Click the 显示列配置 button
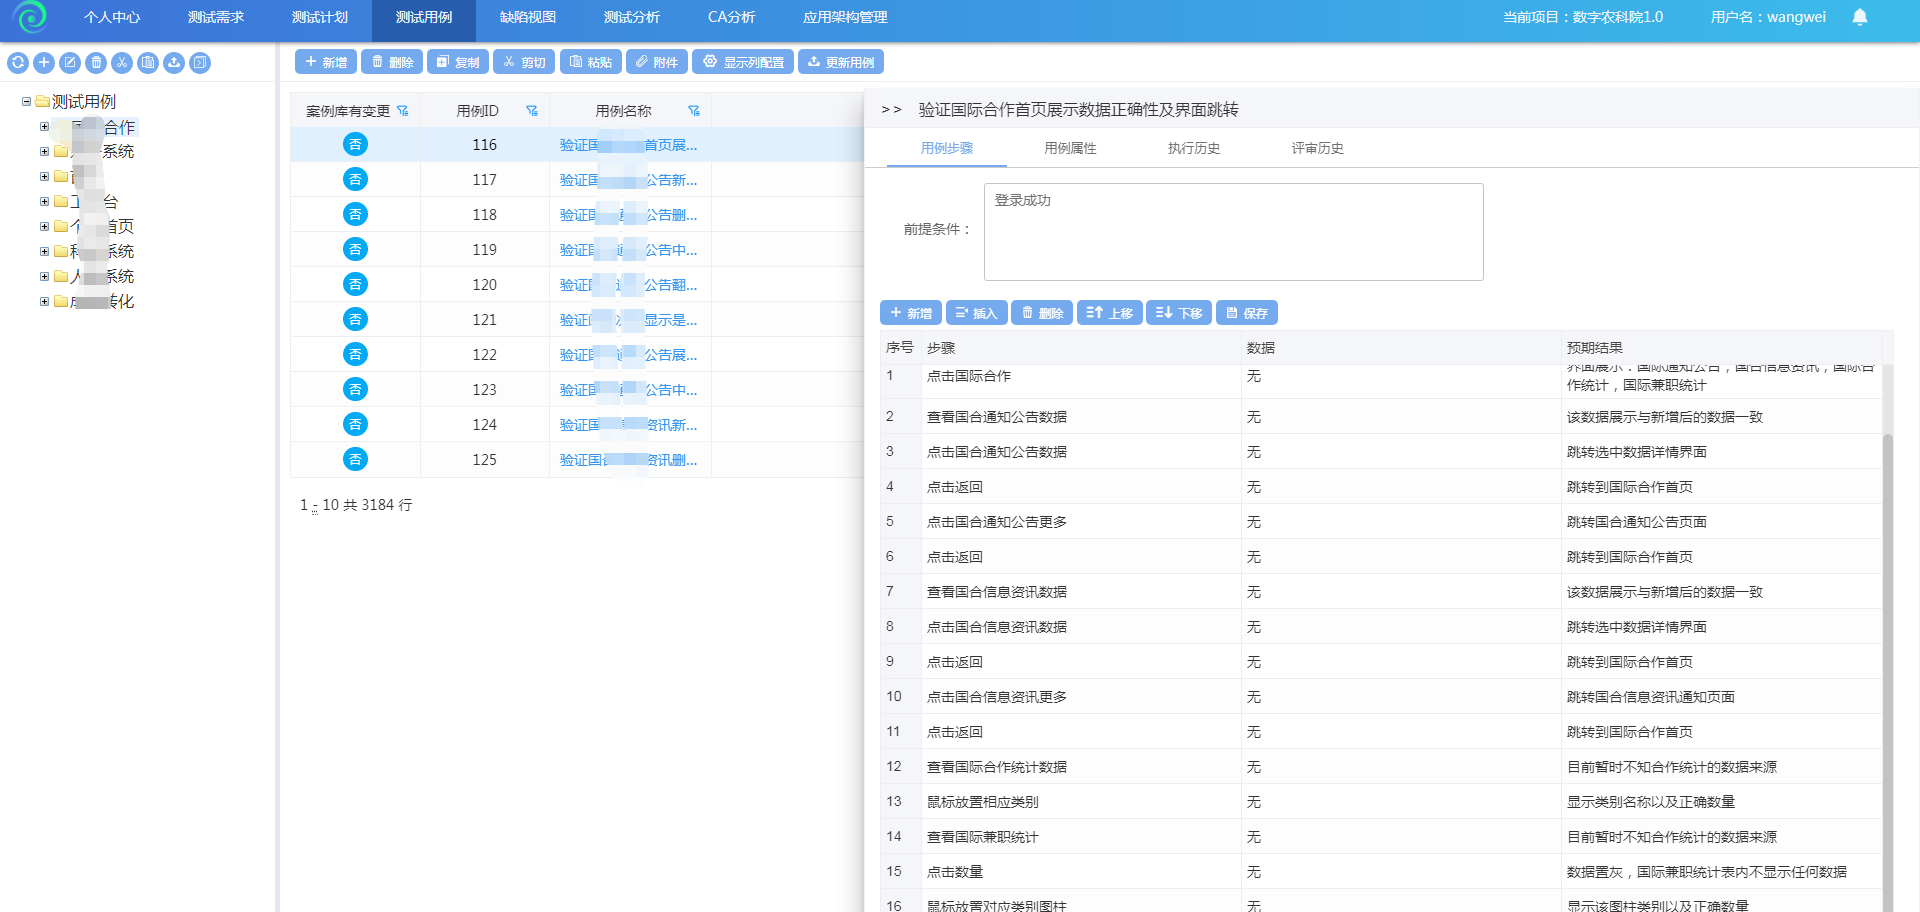The height and width of the screenshot is (912, 1920). pyautogui.click(x=743, y=62)
